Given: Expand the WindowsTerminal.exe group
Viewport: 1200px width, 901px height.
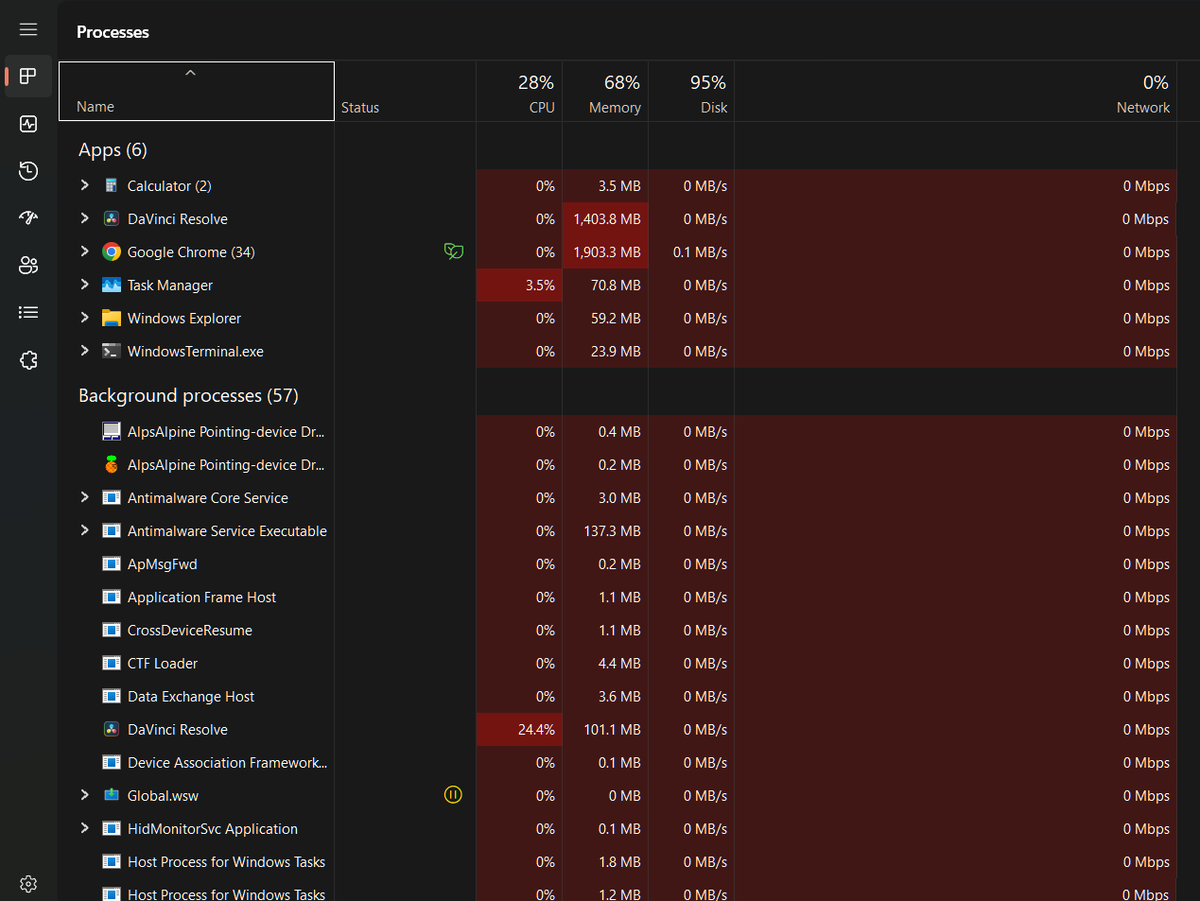Looking at the screenshot, I should click(84, 350).
